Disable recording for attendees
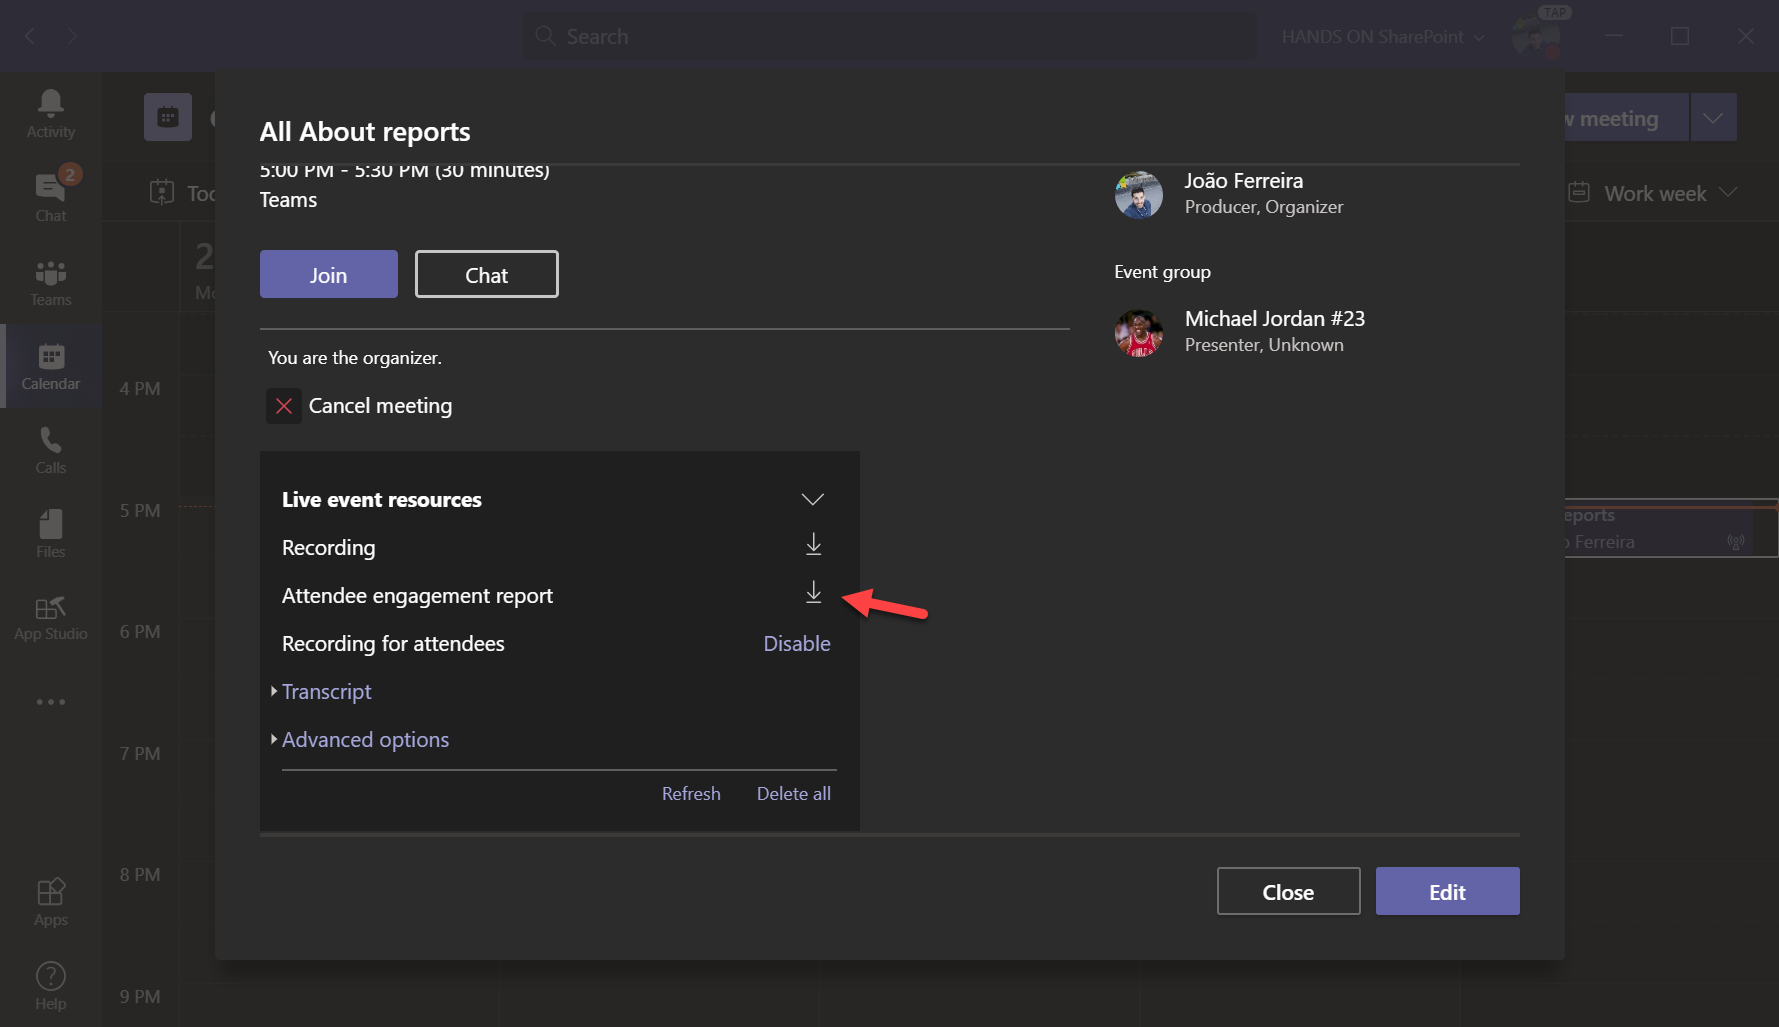 [x=796, y=643]
